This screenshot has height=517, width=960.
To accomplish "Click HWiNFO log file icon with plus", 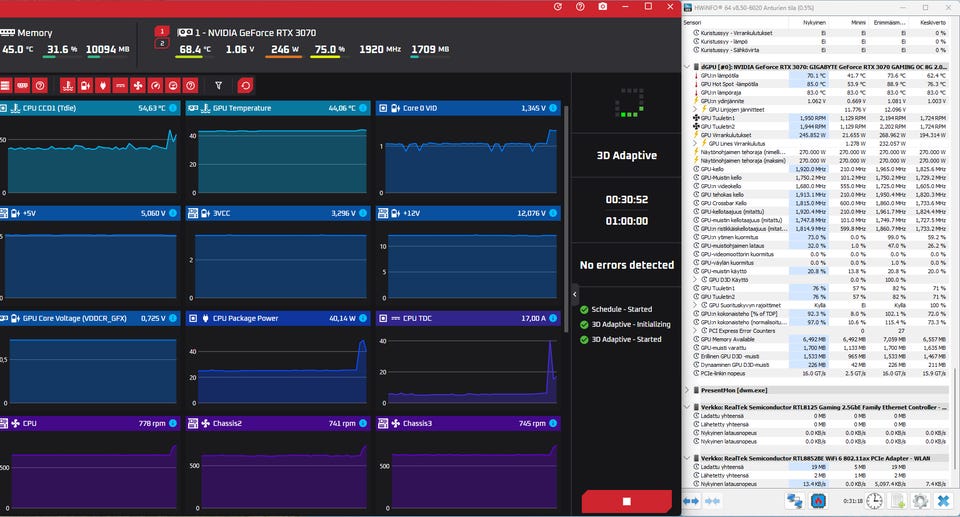I will (x=898, y=501).
